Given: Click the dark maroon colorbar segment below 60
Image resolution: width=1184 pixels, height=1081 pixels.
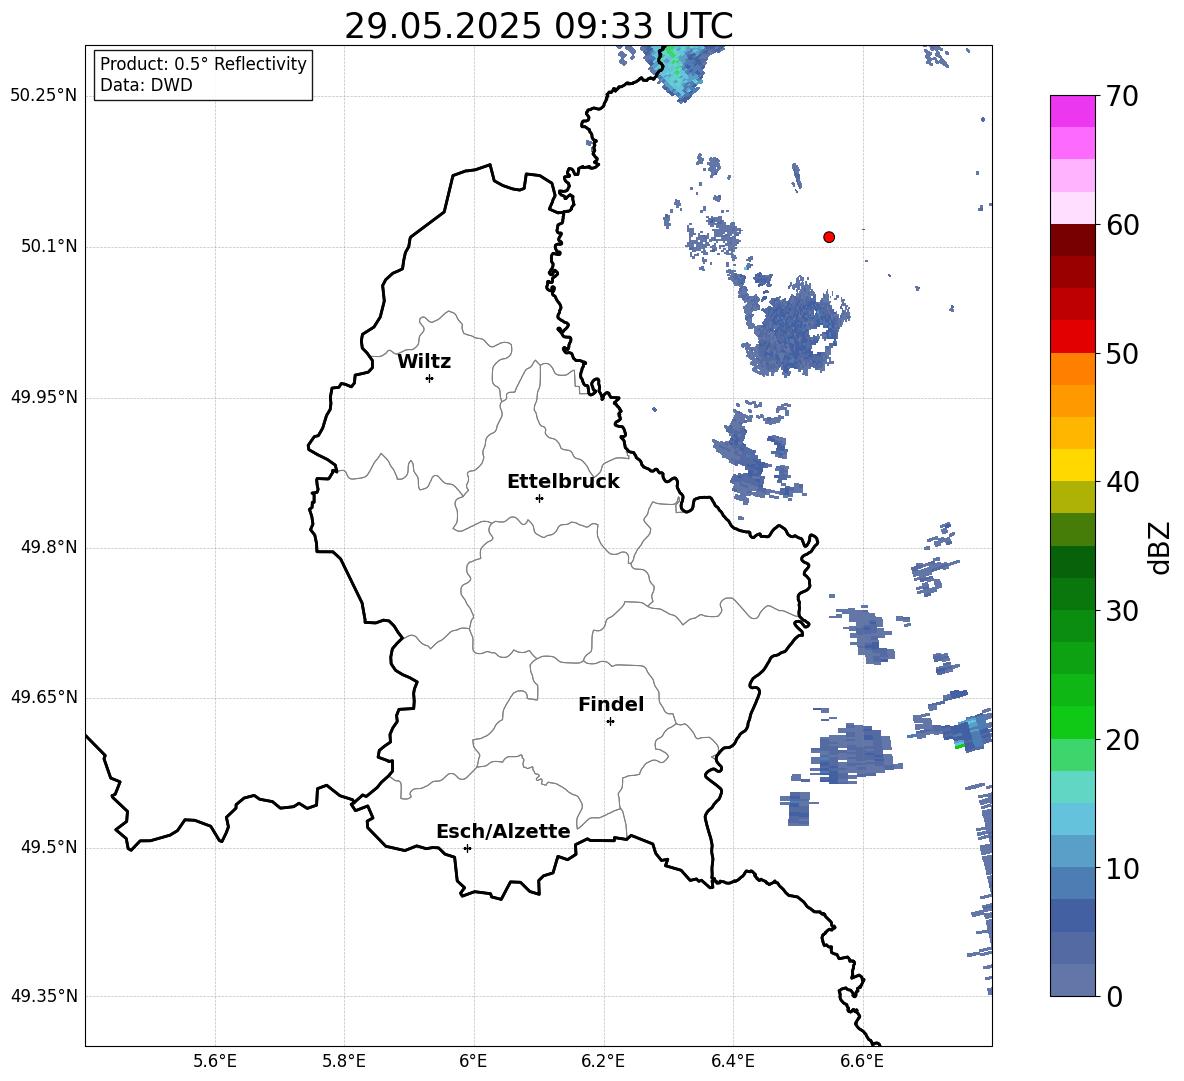Looking at the screenshot, I should (1072, 240).
